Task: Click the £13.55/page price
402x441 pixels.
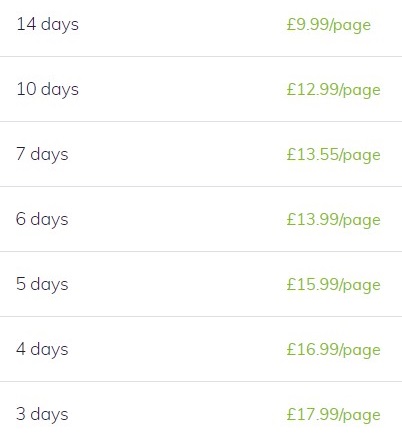Action: [334, 155]
